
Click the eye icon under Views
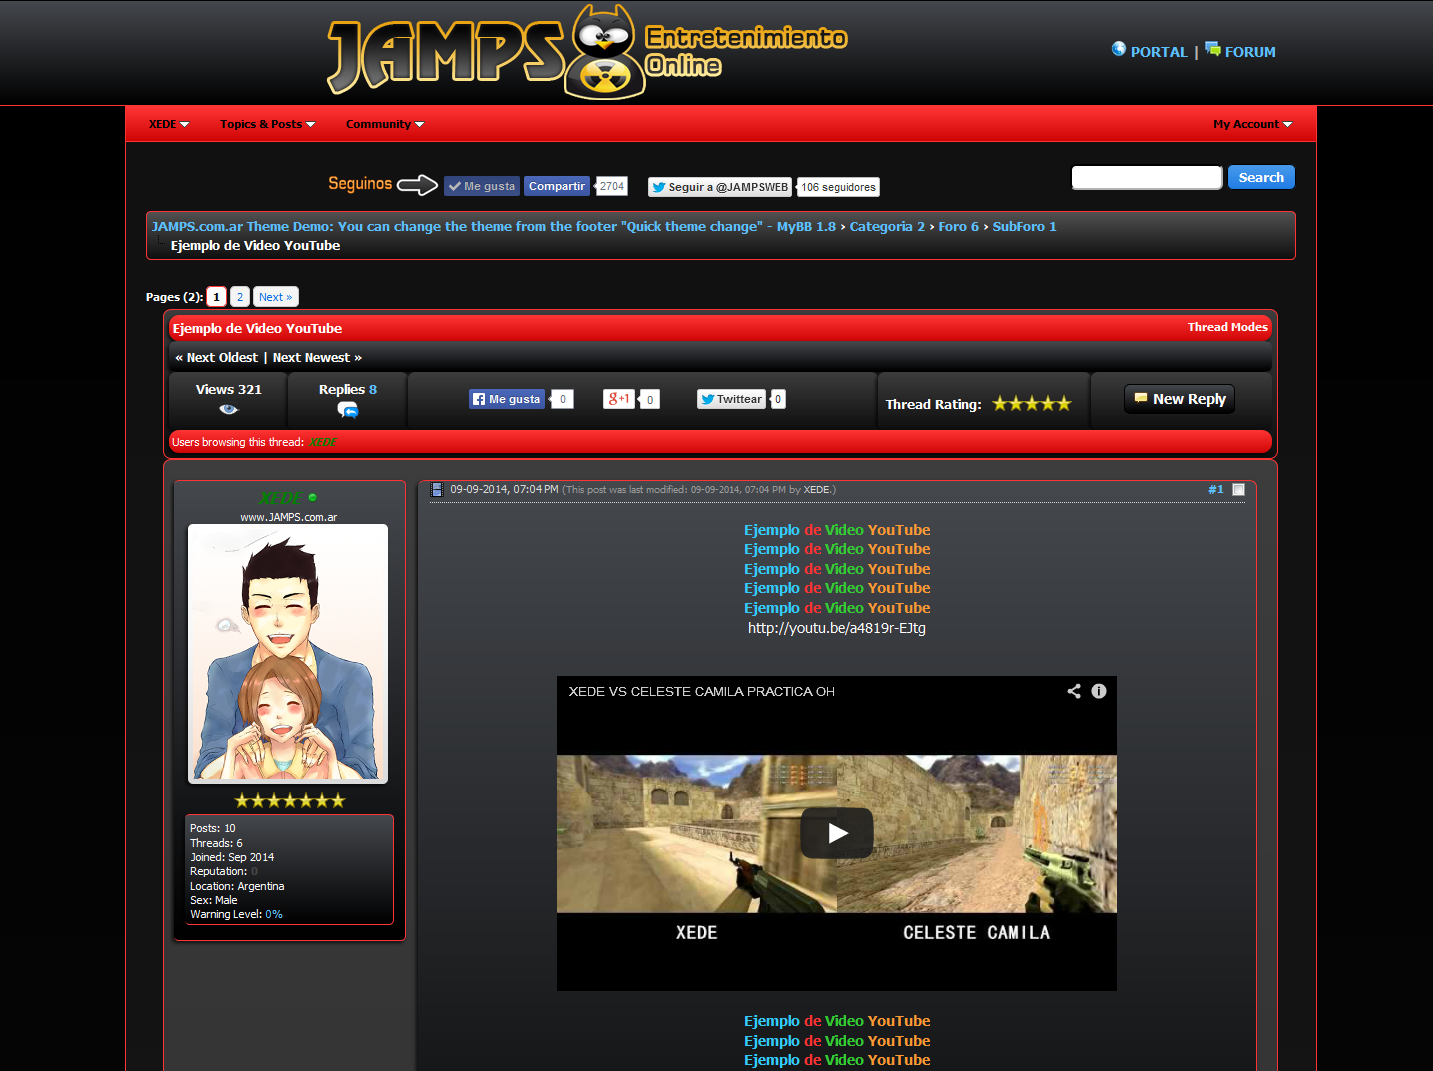click(229, 409)
